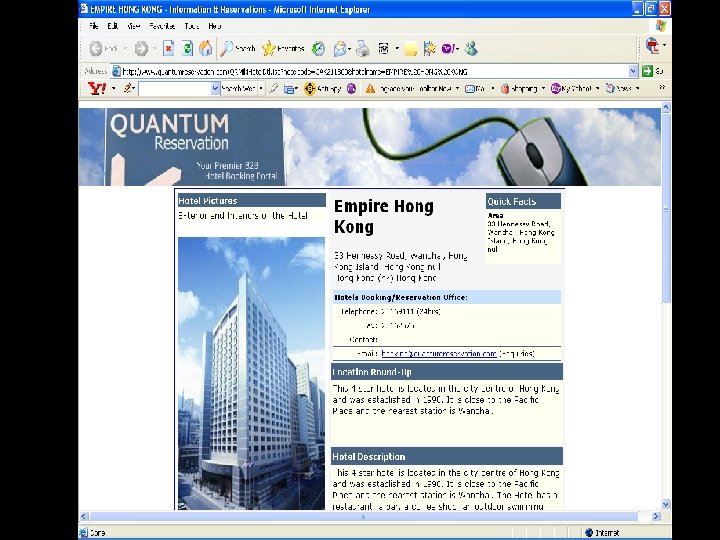Open the address bar URL dropdown
Screen dimensions: 720x540
633,71
